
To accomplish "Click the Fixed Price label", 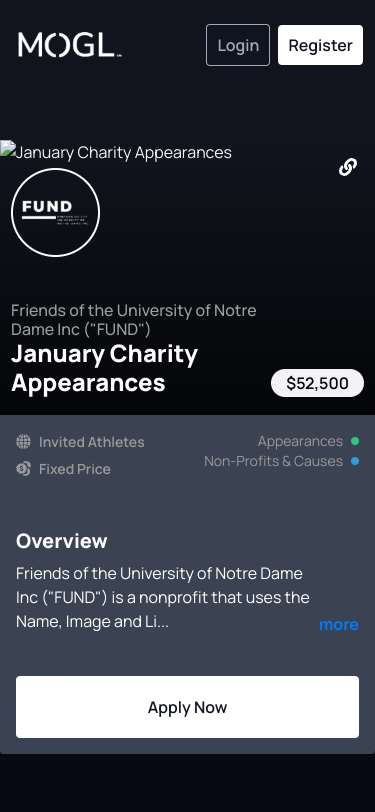I will point(75,469).
